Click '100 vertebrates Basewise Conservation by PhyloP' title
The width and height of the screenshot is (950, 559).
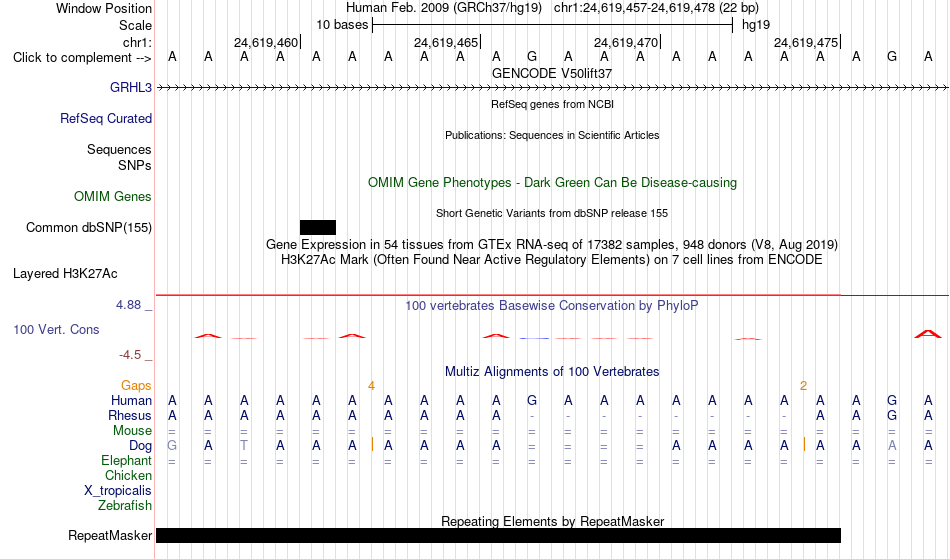[552, 305]
